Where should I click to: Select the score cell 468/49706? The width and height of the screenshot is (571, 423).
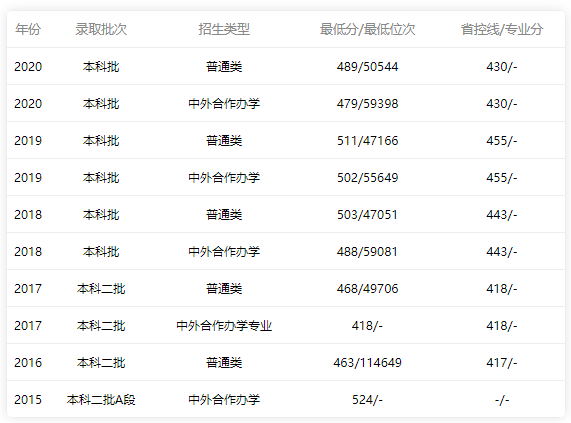[367, 289]
